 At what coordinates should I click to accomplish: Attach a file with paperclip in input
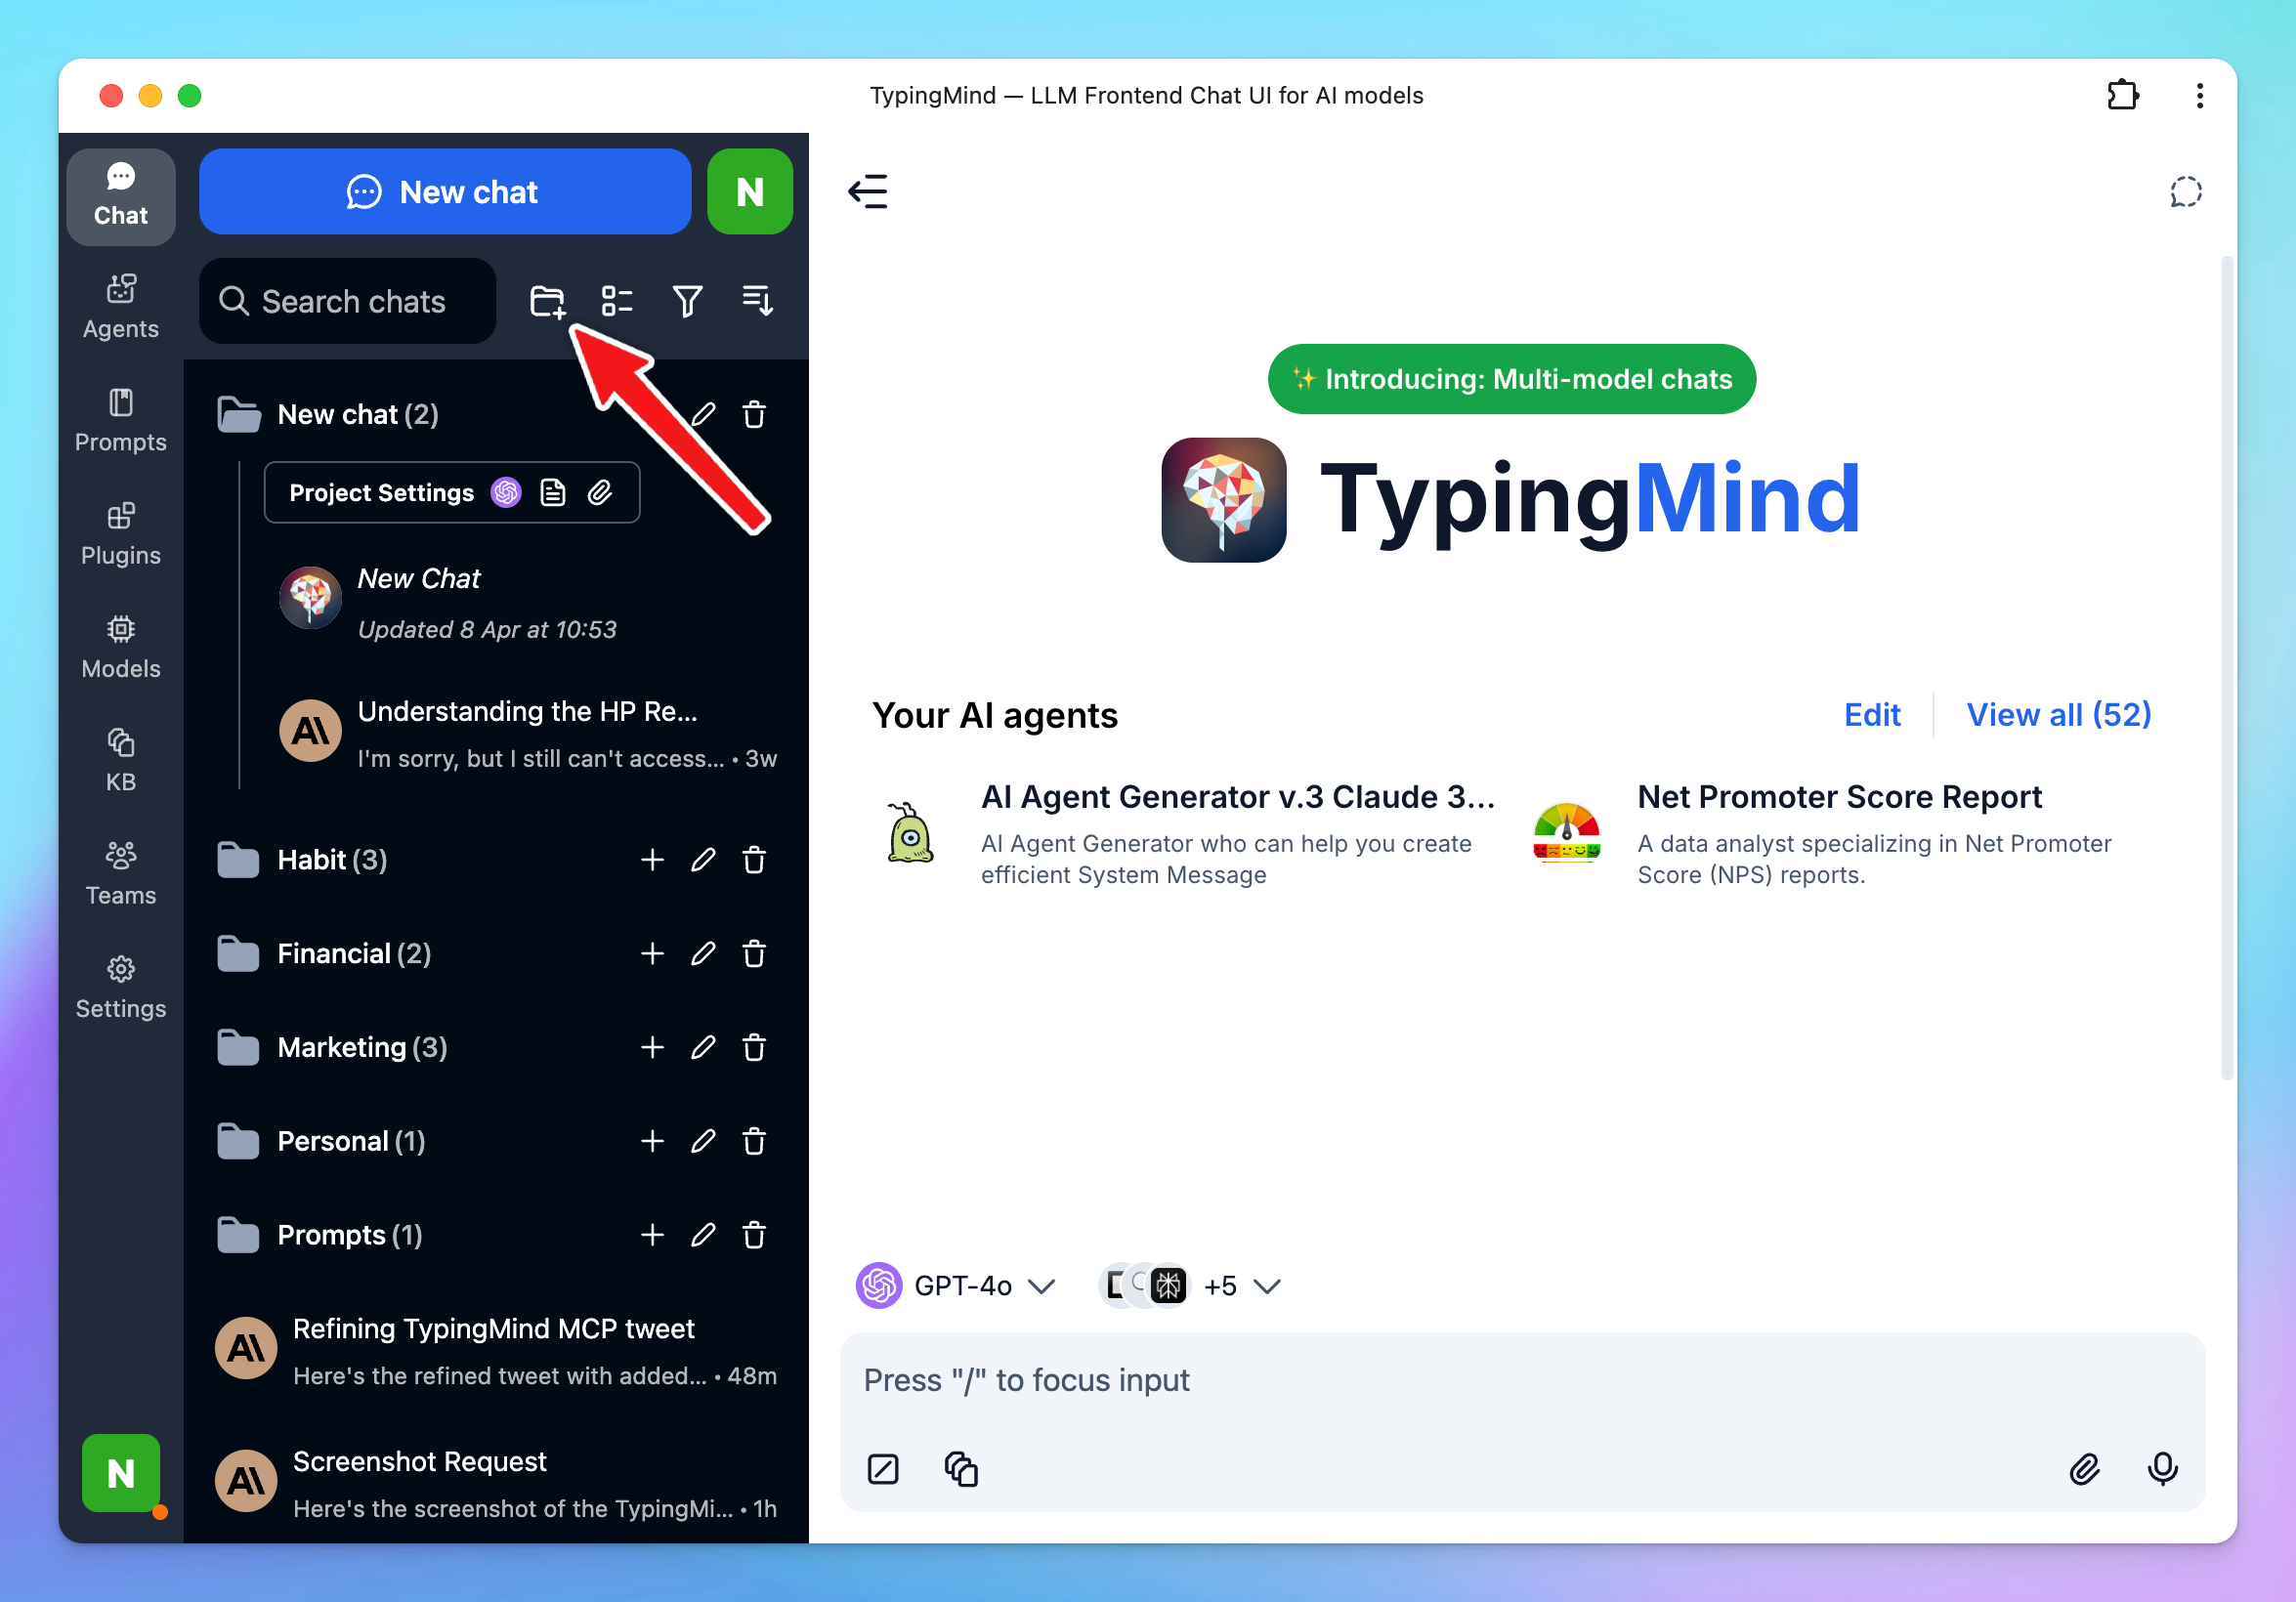tap(2084, 1469)
